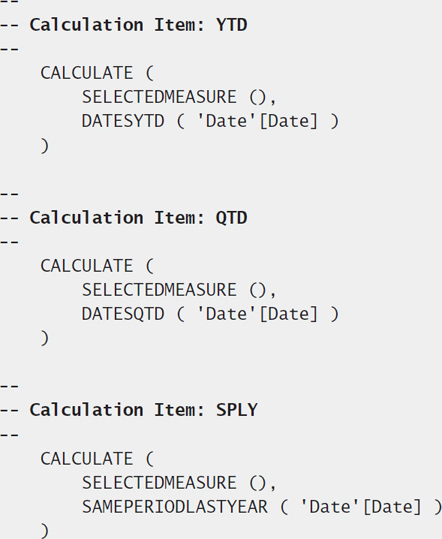Screen dimensions: 442x539
Task: Click CALCULATE in the YTD block
Action: [x=87, y=73]
